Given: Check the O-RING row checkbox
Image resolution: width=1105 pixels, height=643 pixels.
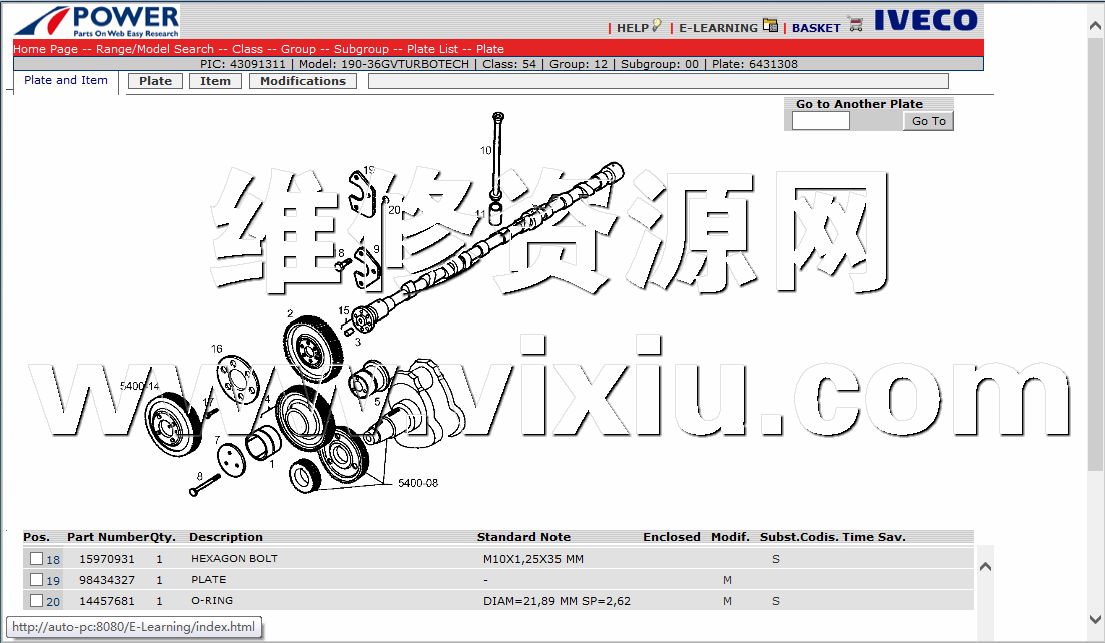Looking at the screenshot, I should coord(36,601).
